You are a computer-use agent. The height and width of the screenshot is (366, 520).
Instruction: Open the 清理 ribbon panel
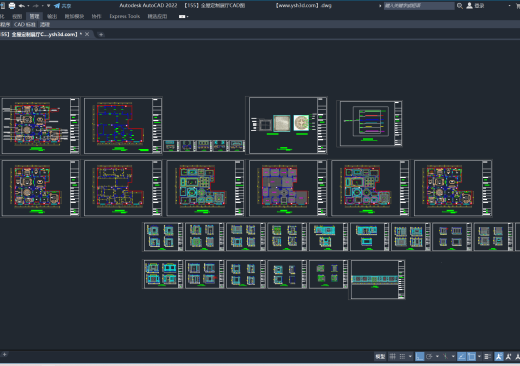(45, 24)
